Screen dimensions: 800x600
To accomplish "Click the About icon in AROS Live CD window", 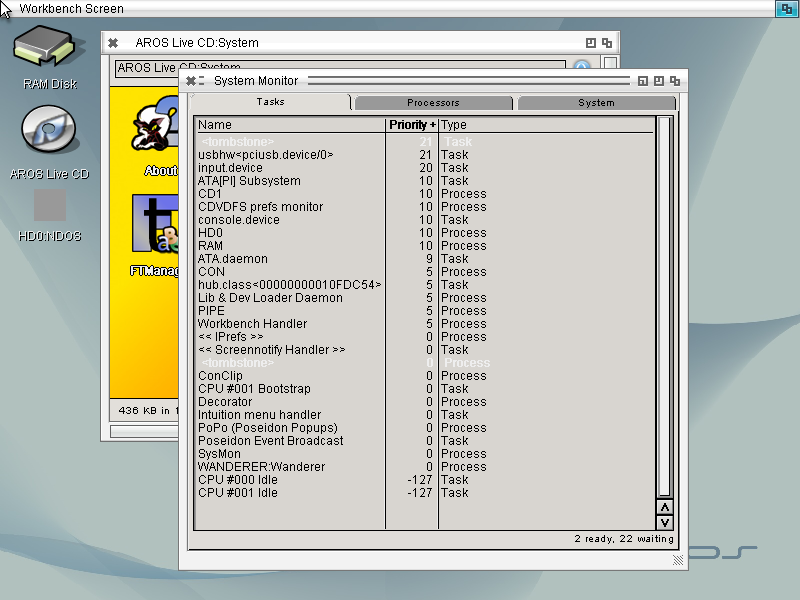I will (x=155, y=135).
